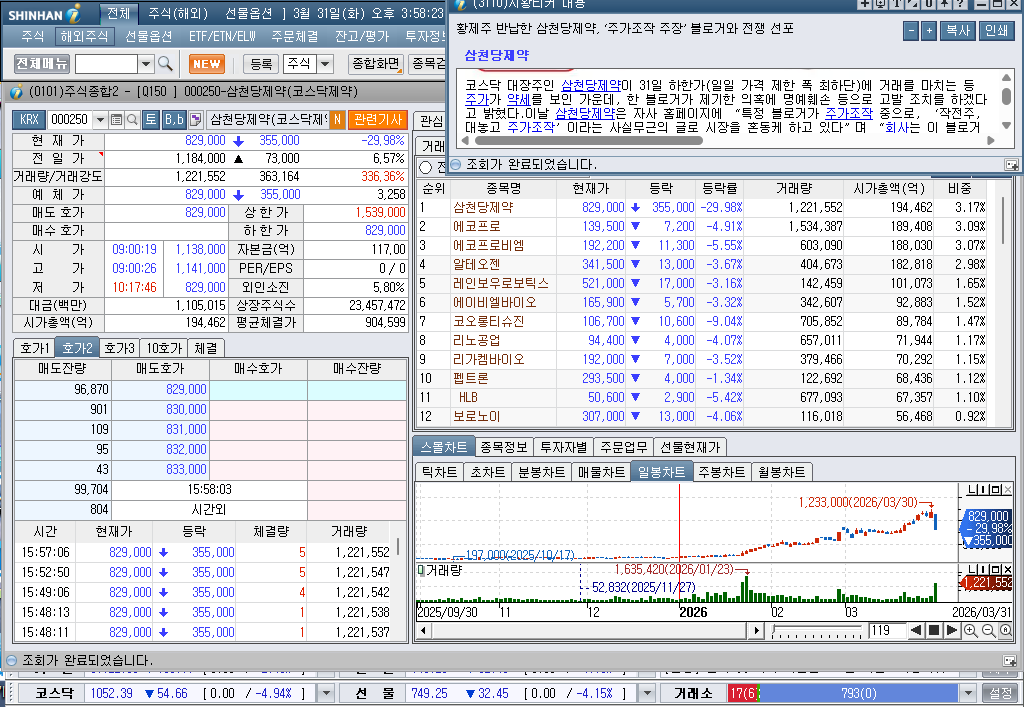
Task: Click the screen-link icon at bottom-right status bar
Action: [x=1010, y=660]
